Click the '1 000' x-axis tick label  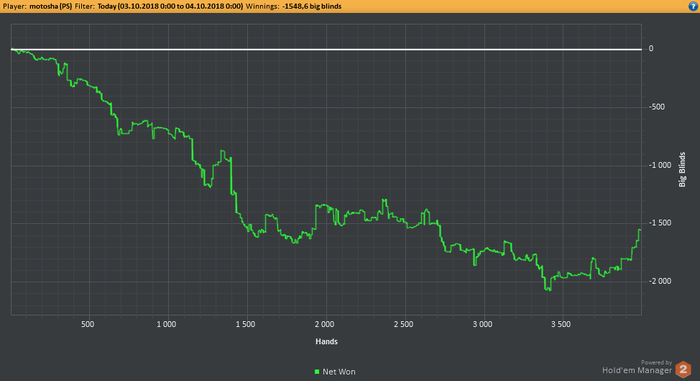[166, 324]
